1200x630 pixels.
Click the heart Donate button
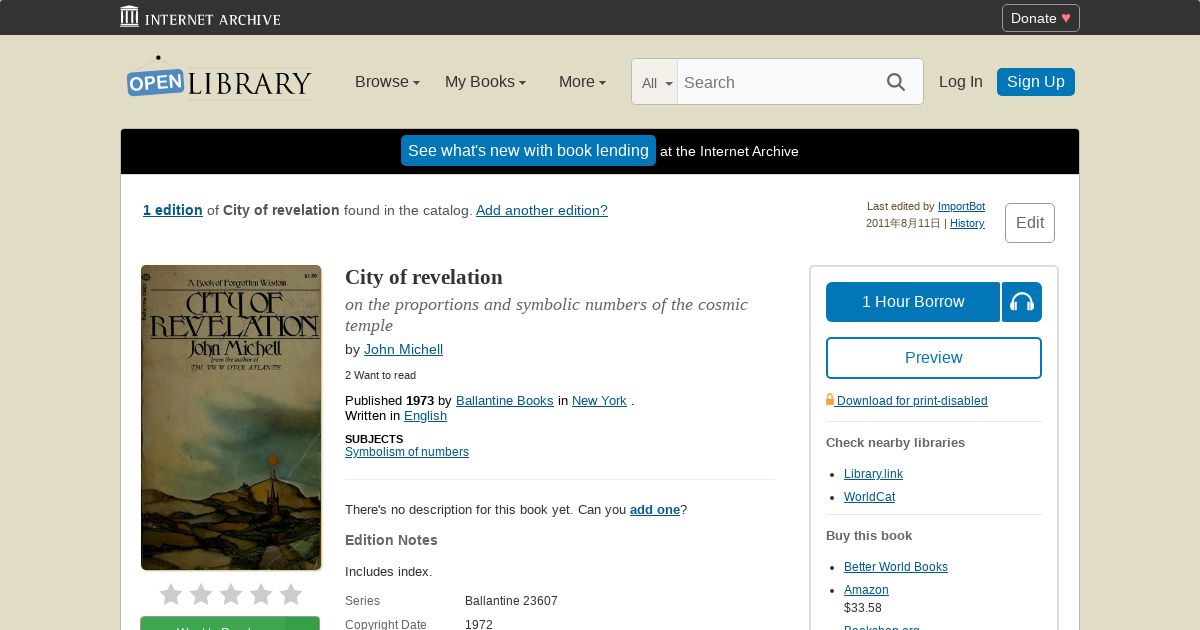point(1041,18)
